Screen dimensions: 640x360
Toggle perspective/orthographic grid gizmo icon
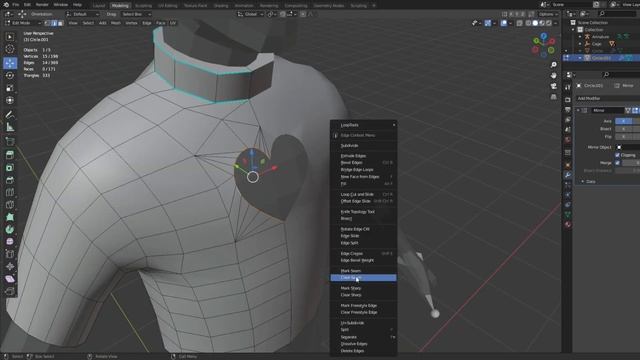(553, 97)
